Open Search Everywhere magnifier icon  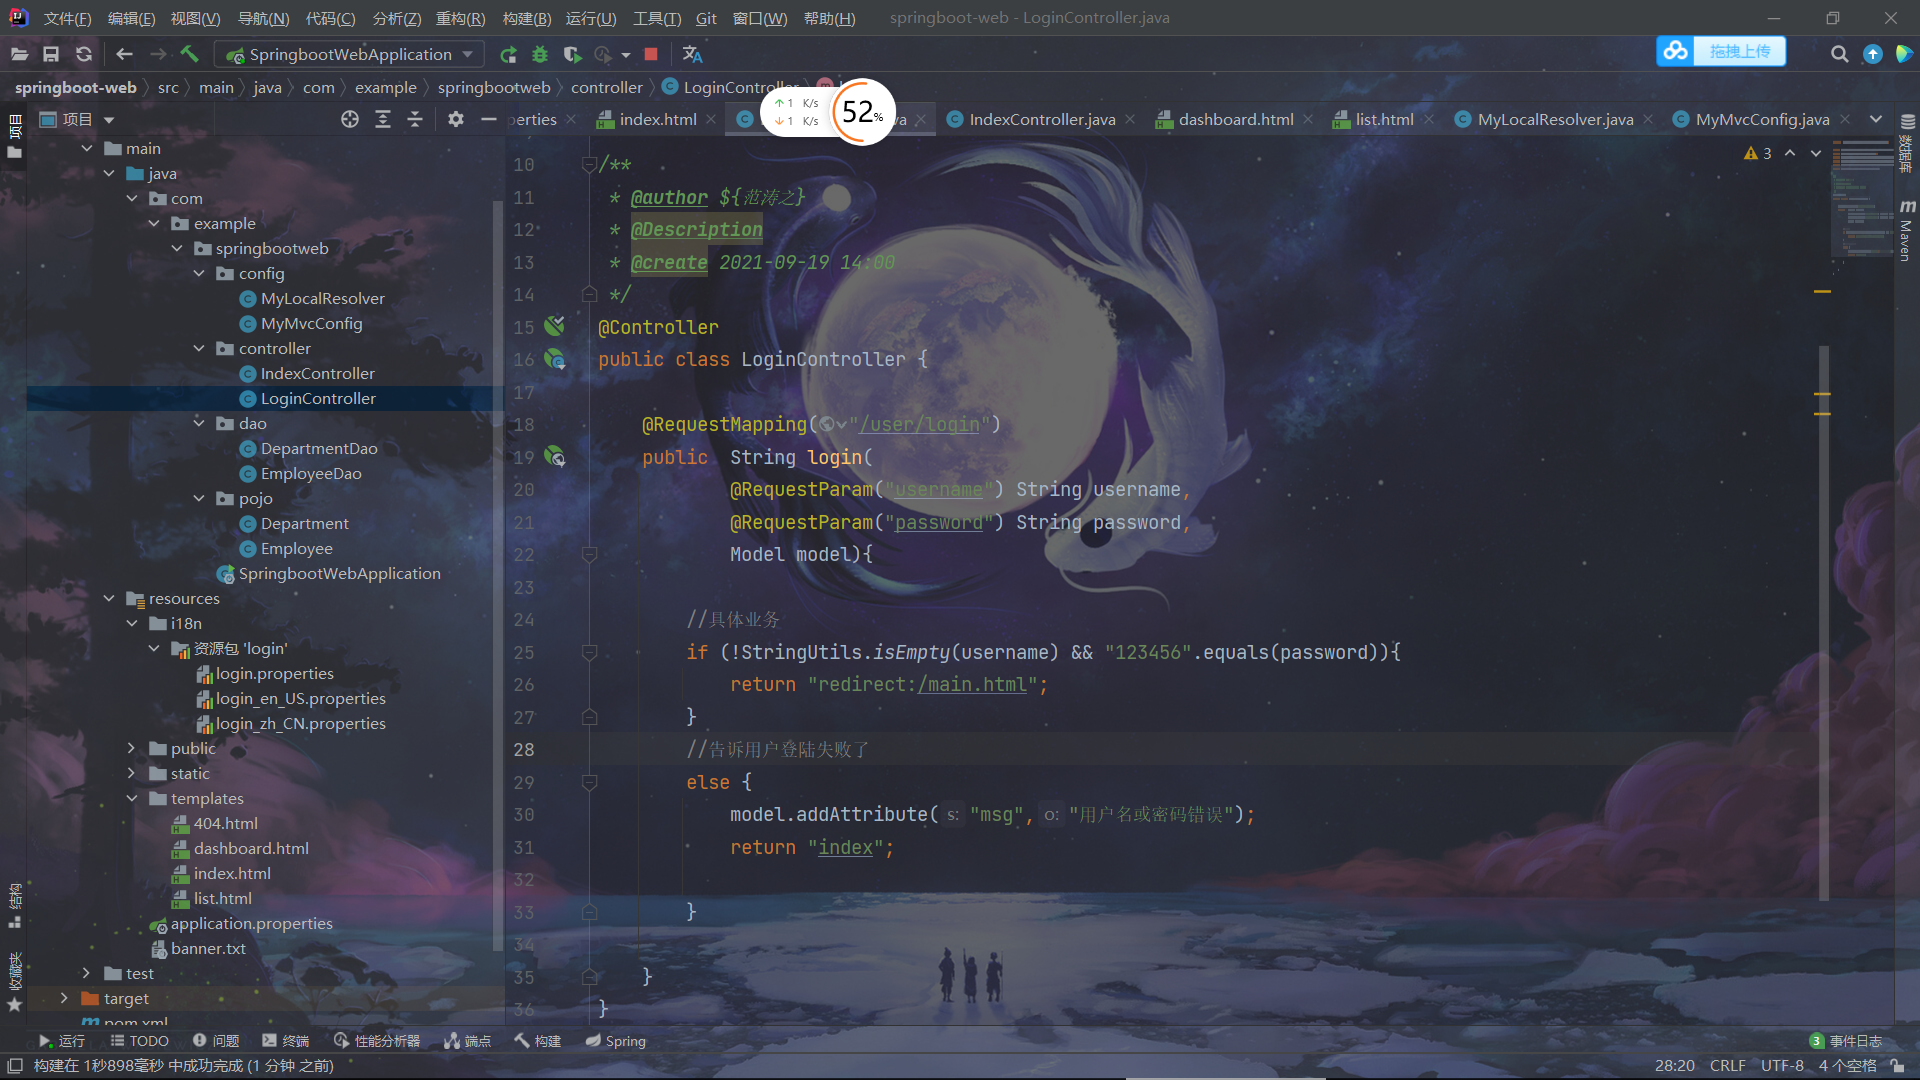click(1839, 54)
